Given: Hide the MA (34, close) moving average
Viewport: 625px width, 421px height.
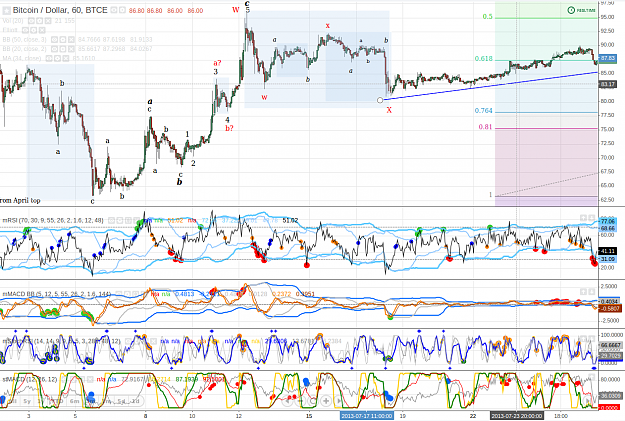Looking at the screenshot, I should point(49,58).
